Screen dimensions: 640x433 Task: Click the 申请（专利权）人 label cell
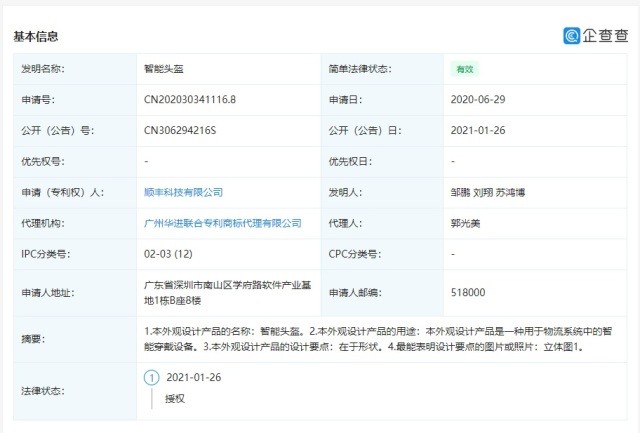[75, 193]
